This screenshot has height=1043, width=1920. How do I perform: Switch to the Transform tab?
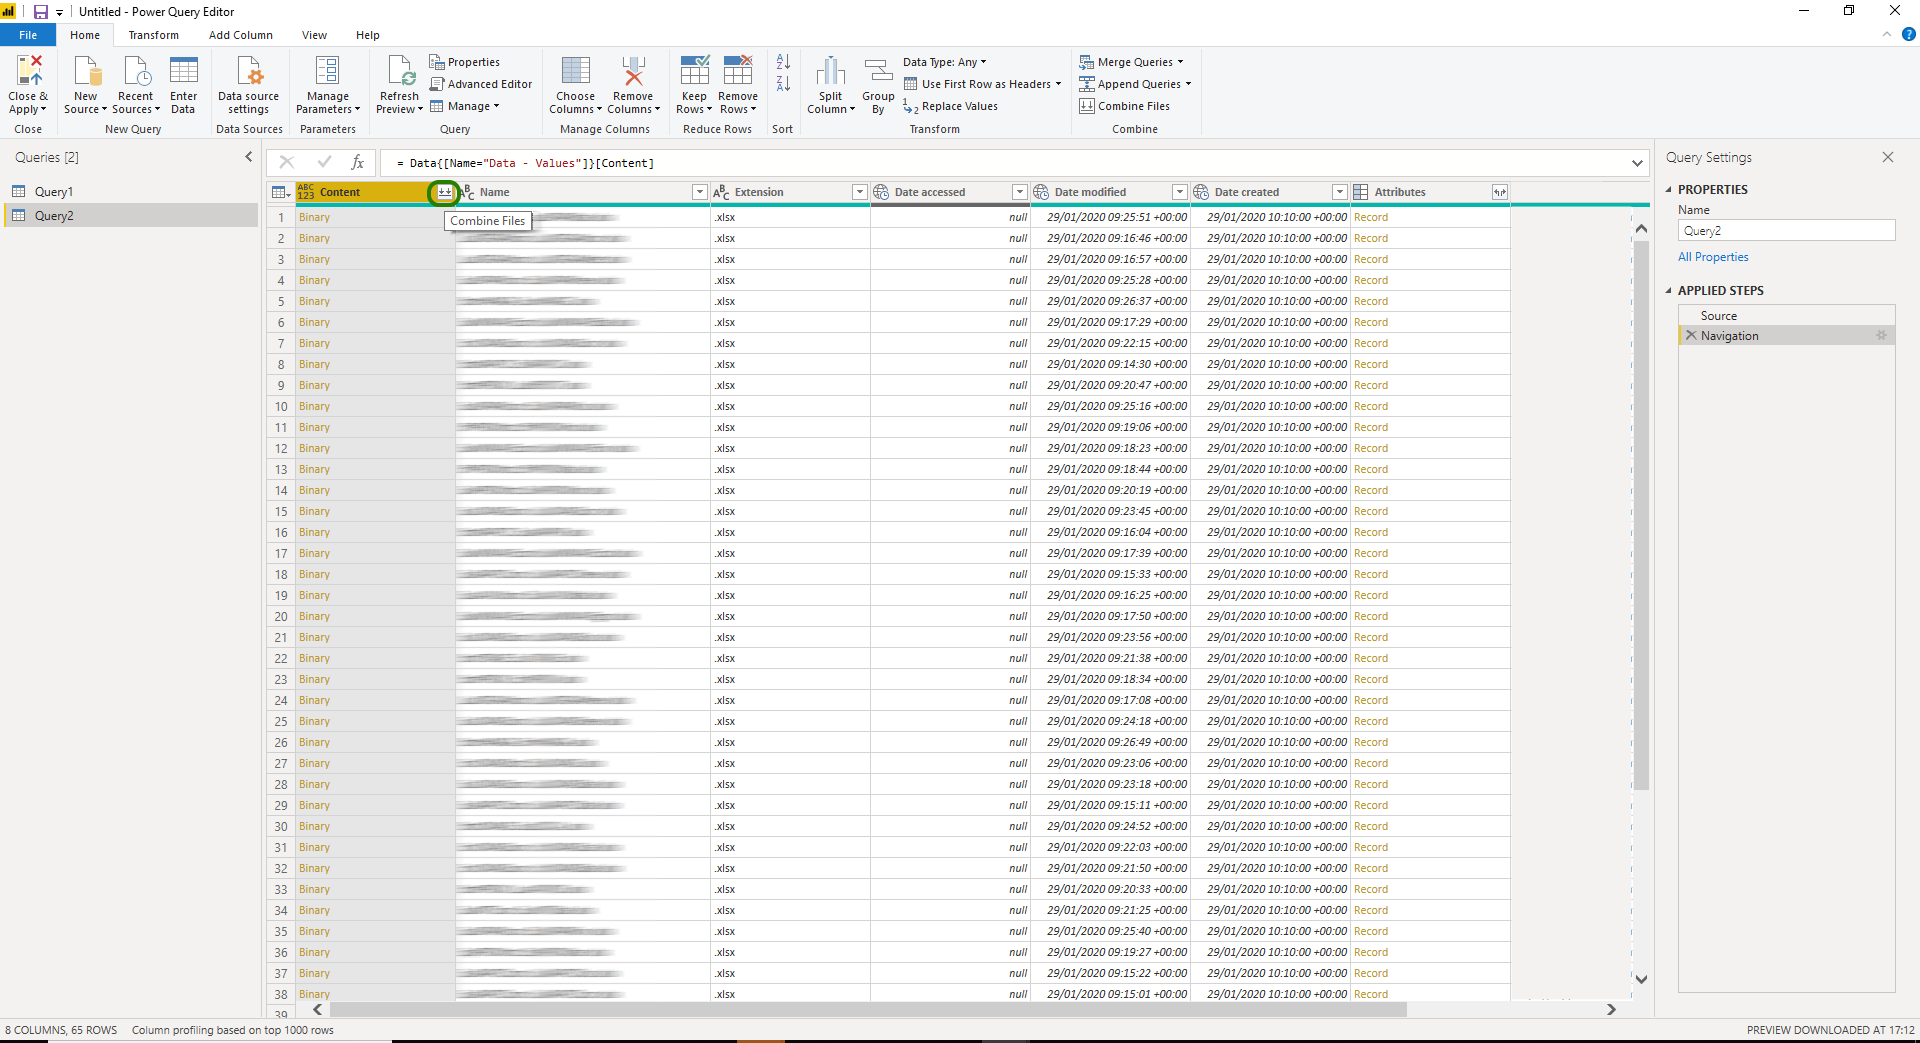pyautogui.click(x=153, y=35)
